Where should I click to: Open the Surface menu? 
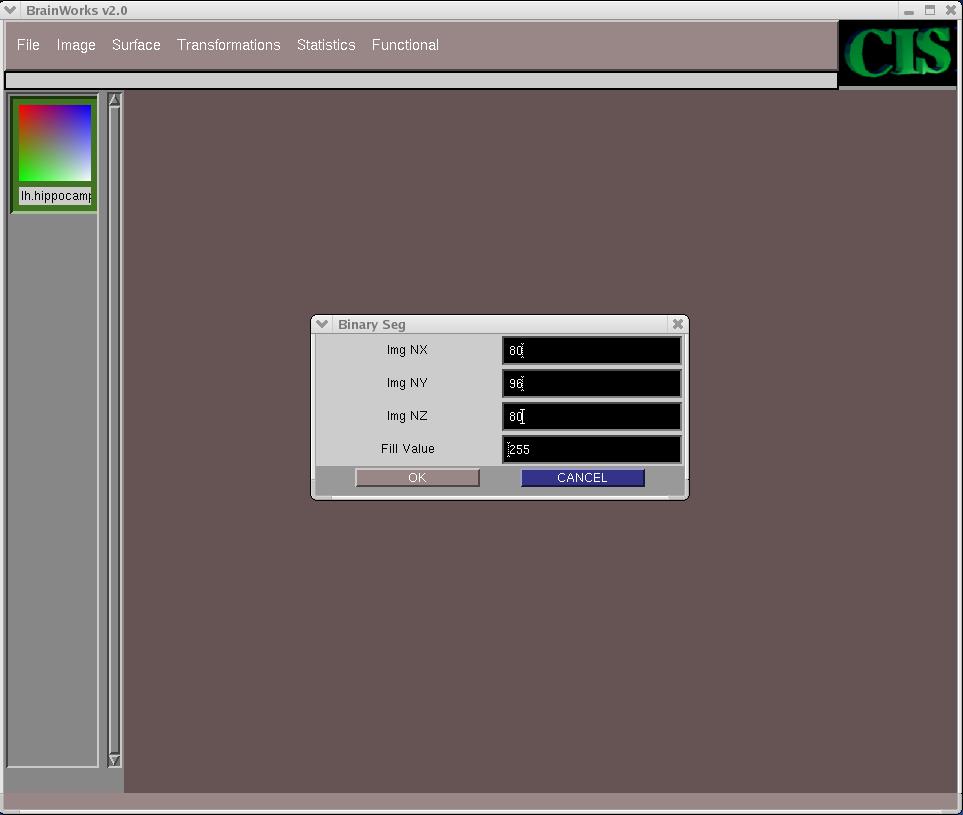pos(136,45)
